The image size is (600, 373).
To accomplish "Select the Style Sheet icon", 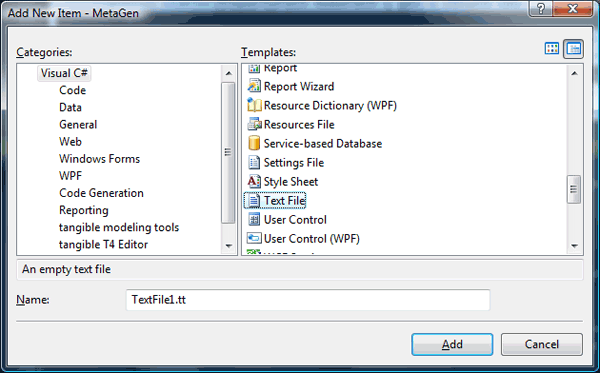I will [x=254, y=181].
